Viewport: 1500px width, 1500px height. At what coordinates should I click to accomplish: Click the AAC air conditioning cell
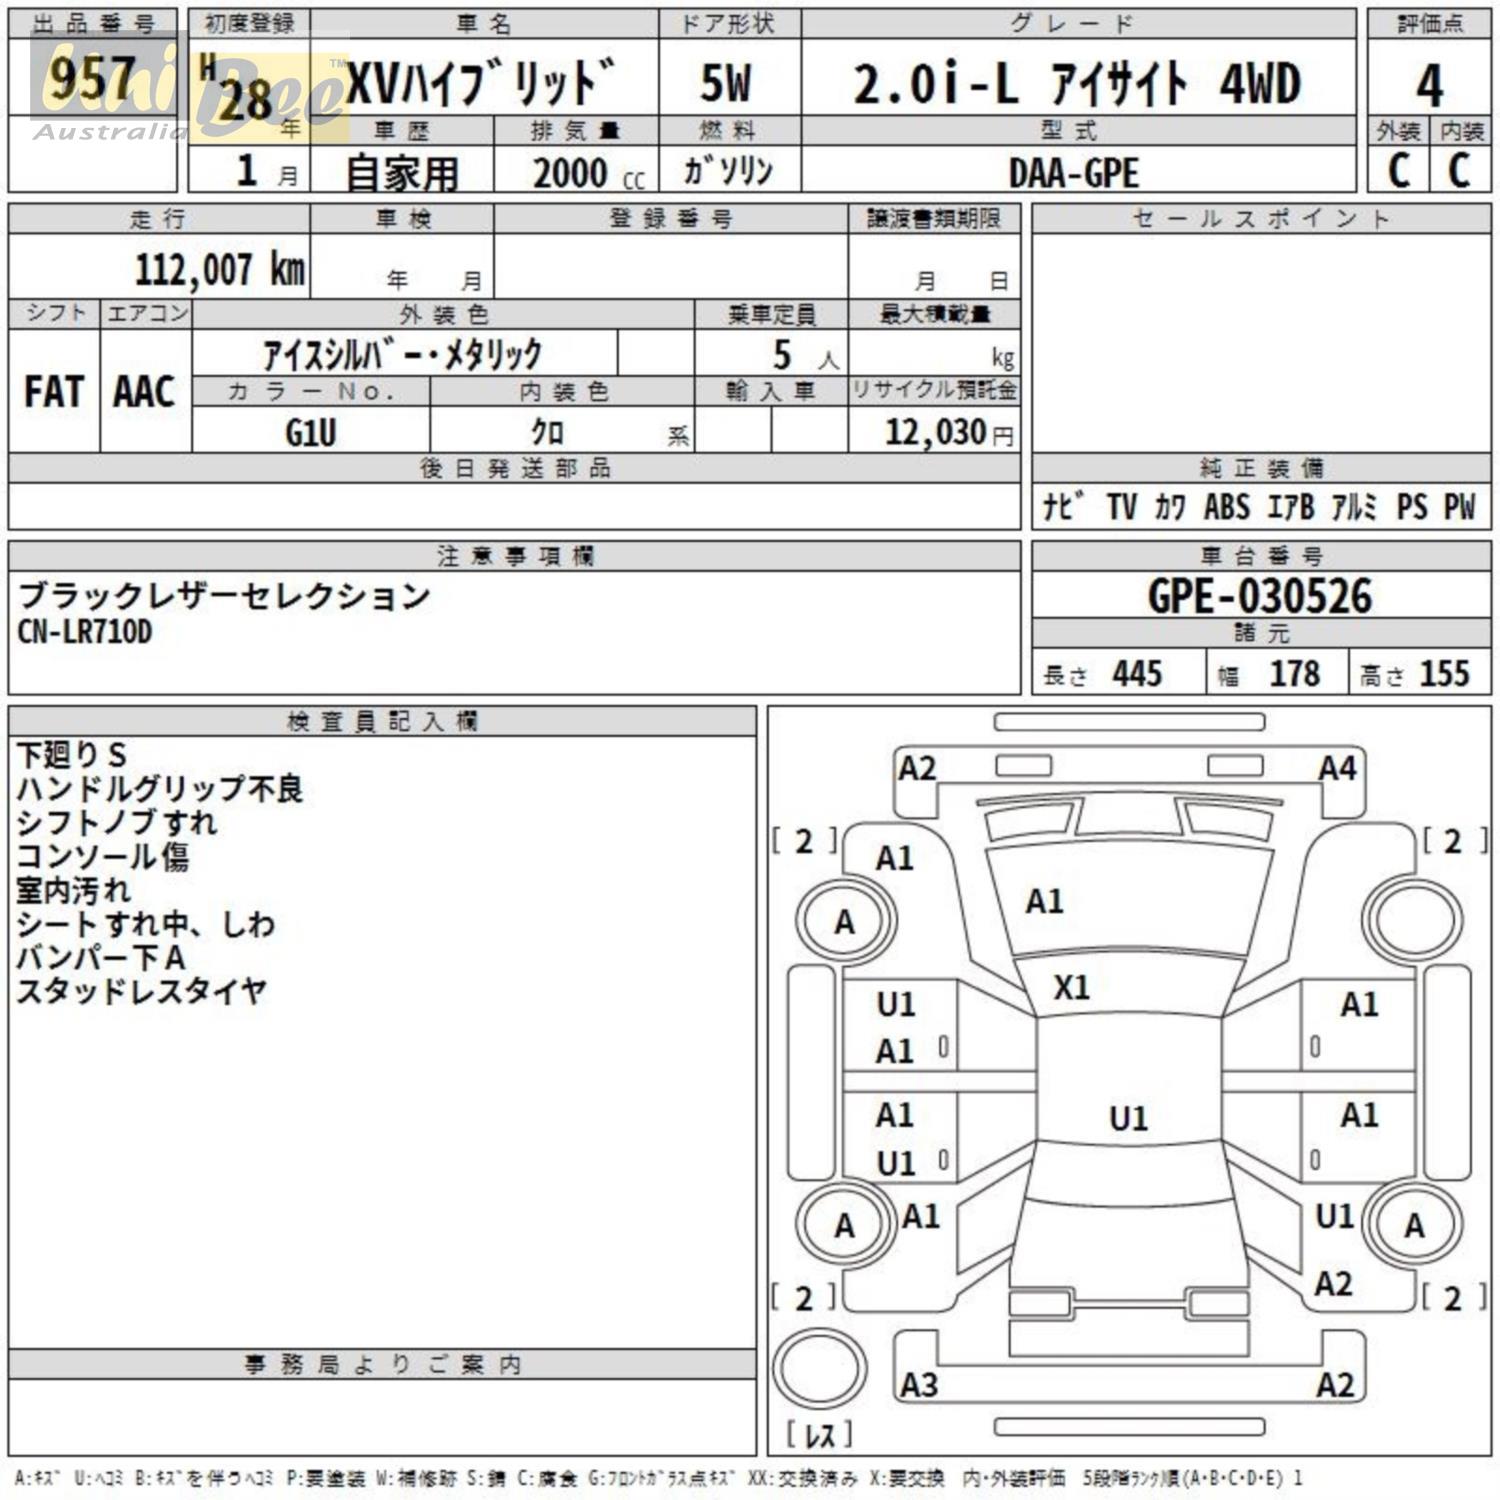[145, 391]
